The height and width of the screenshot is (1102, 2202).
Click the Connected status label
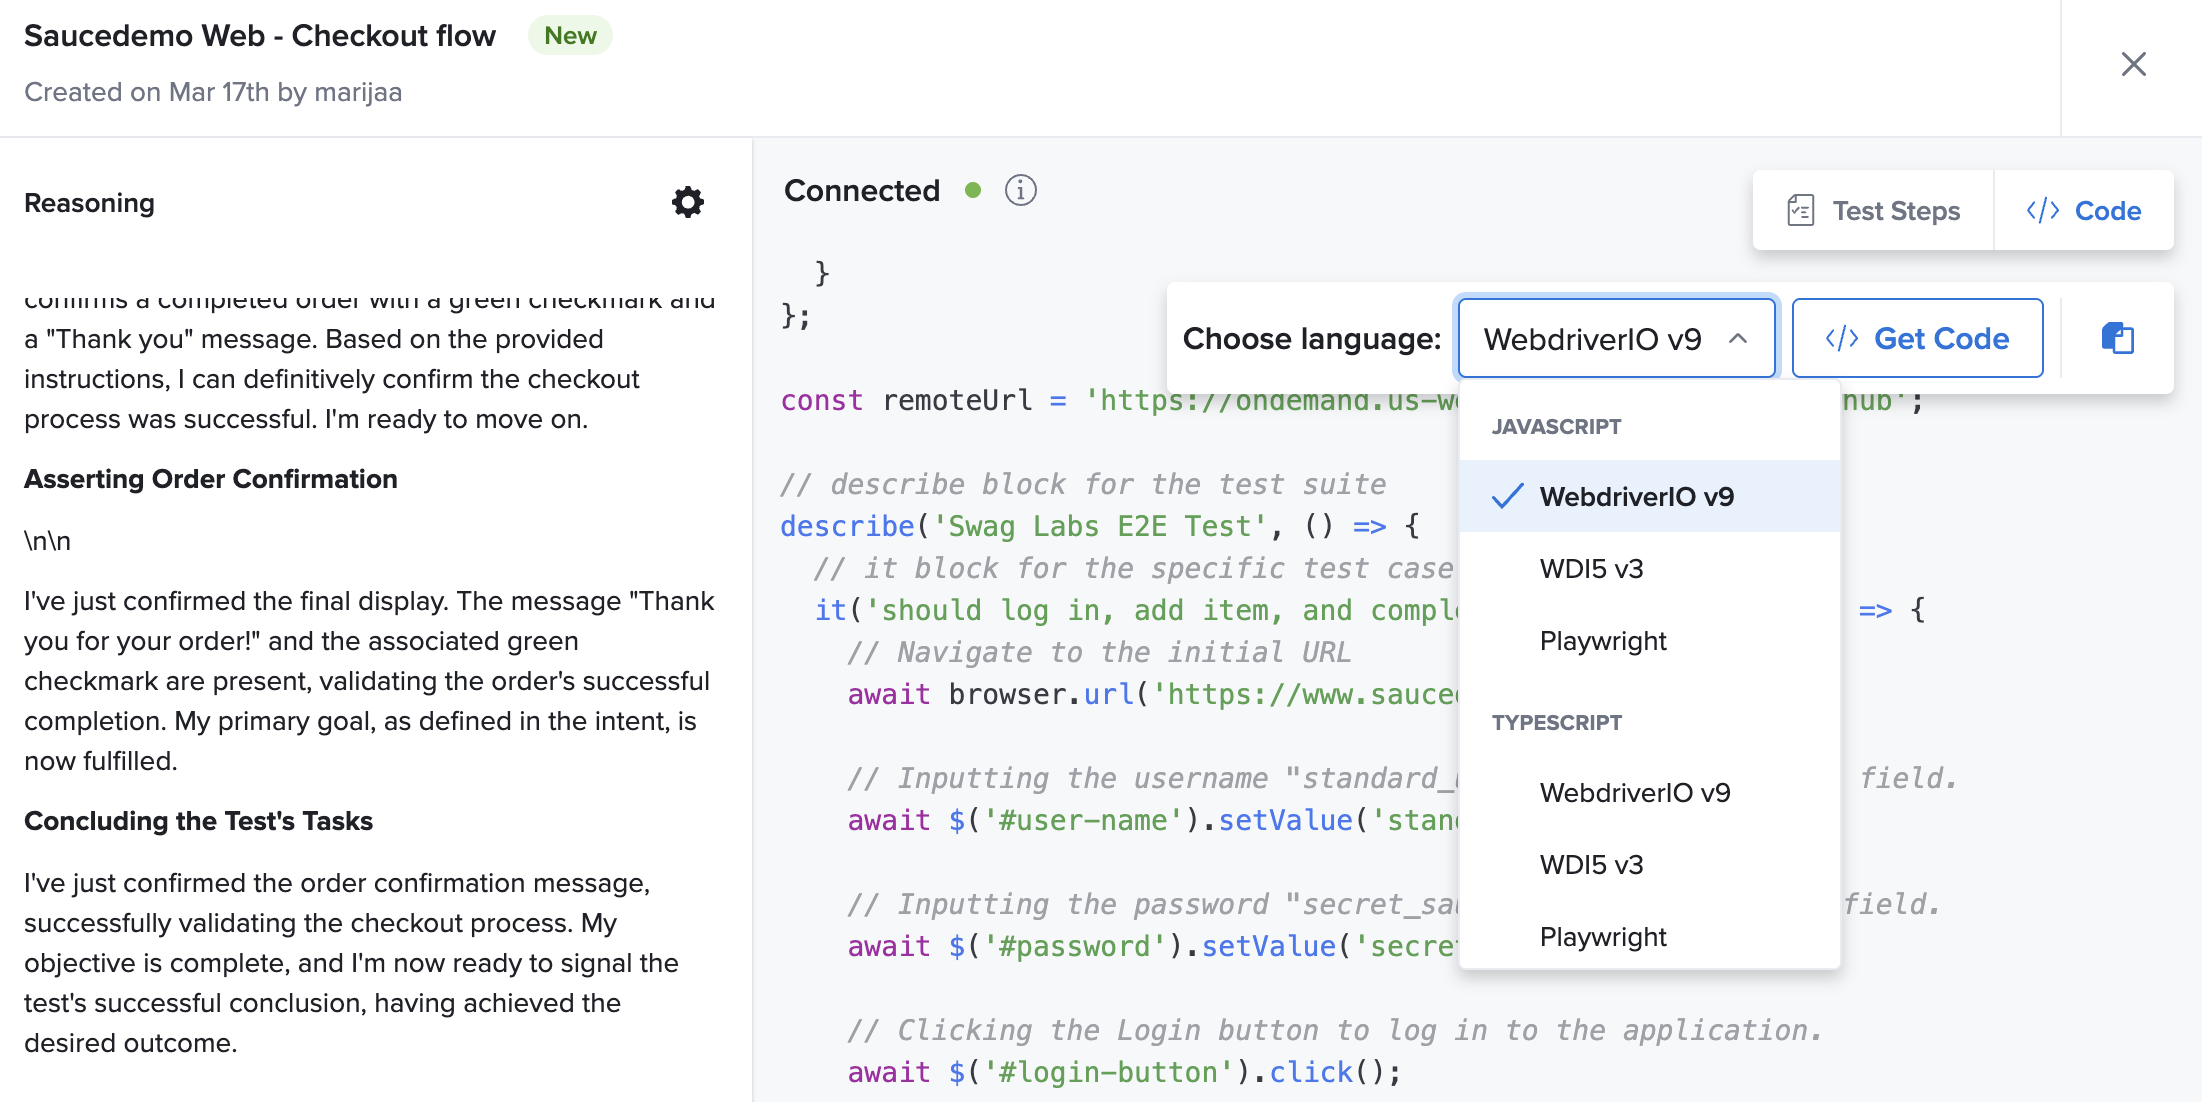862,190
